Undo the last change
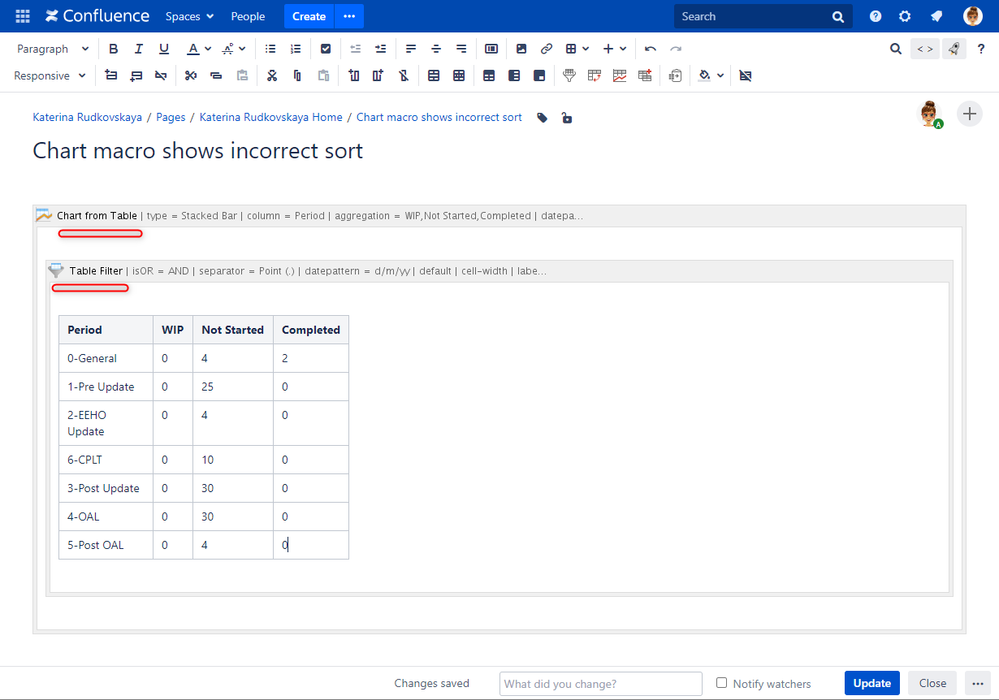The image size is (999, 700). point(650,49)
